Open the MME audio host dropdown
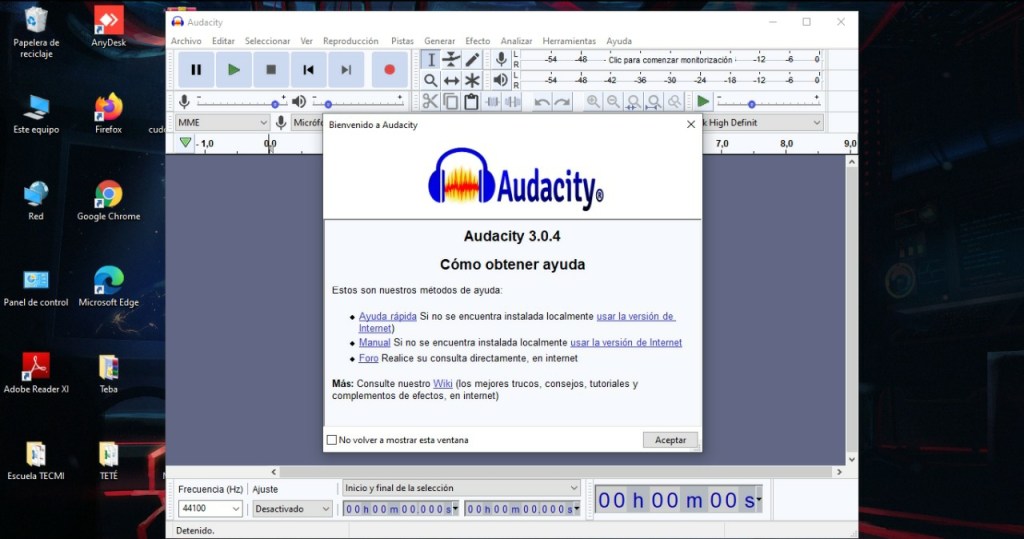This screenshot has height=539, width=1024. tap(222, 122)
